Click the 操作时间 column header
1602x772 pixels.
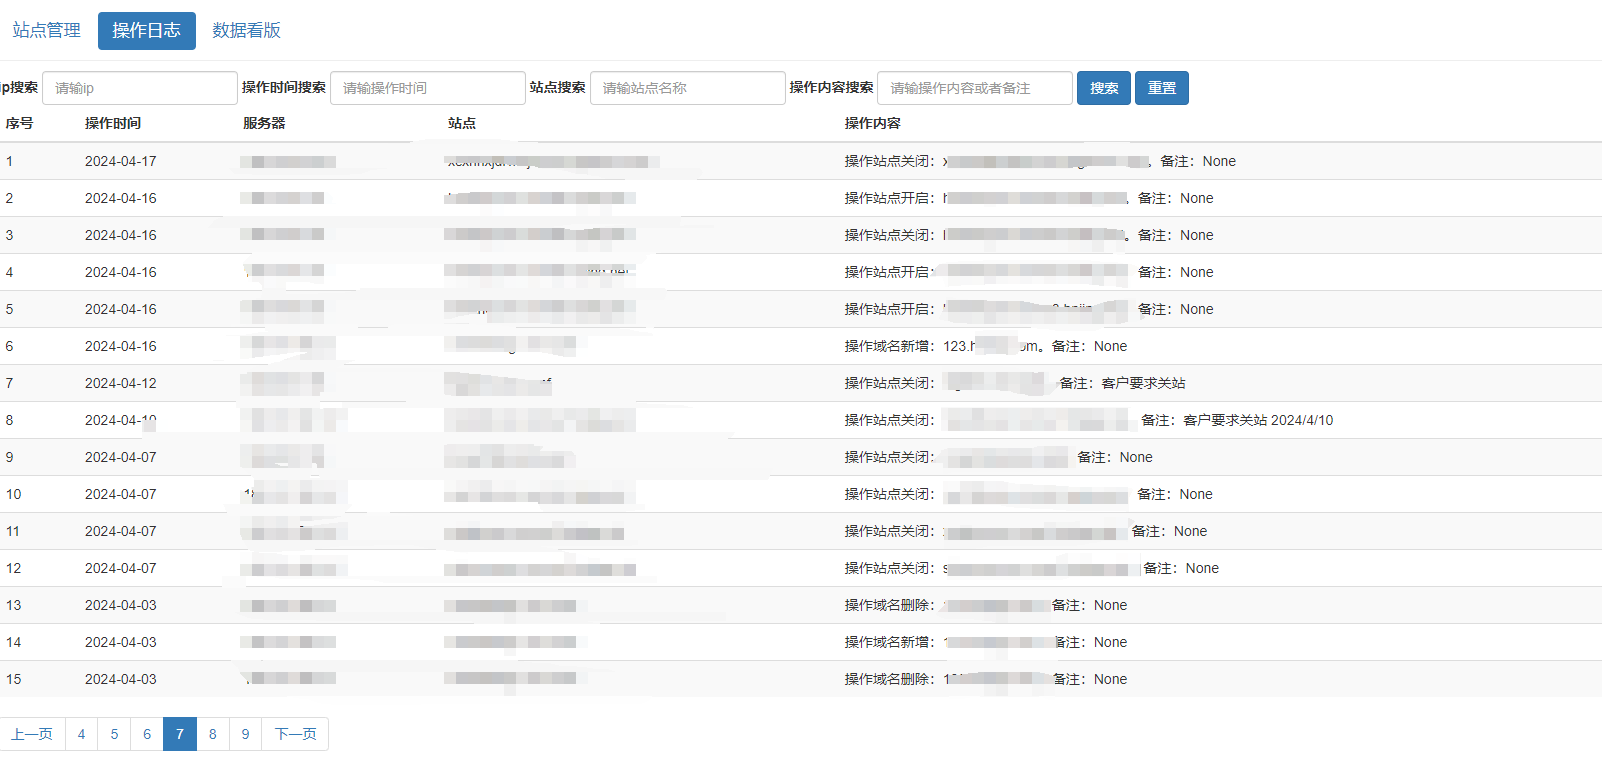point(113,123)
